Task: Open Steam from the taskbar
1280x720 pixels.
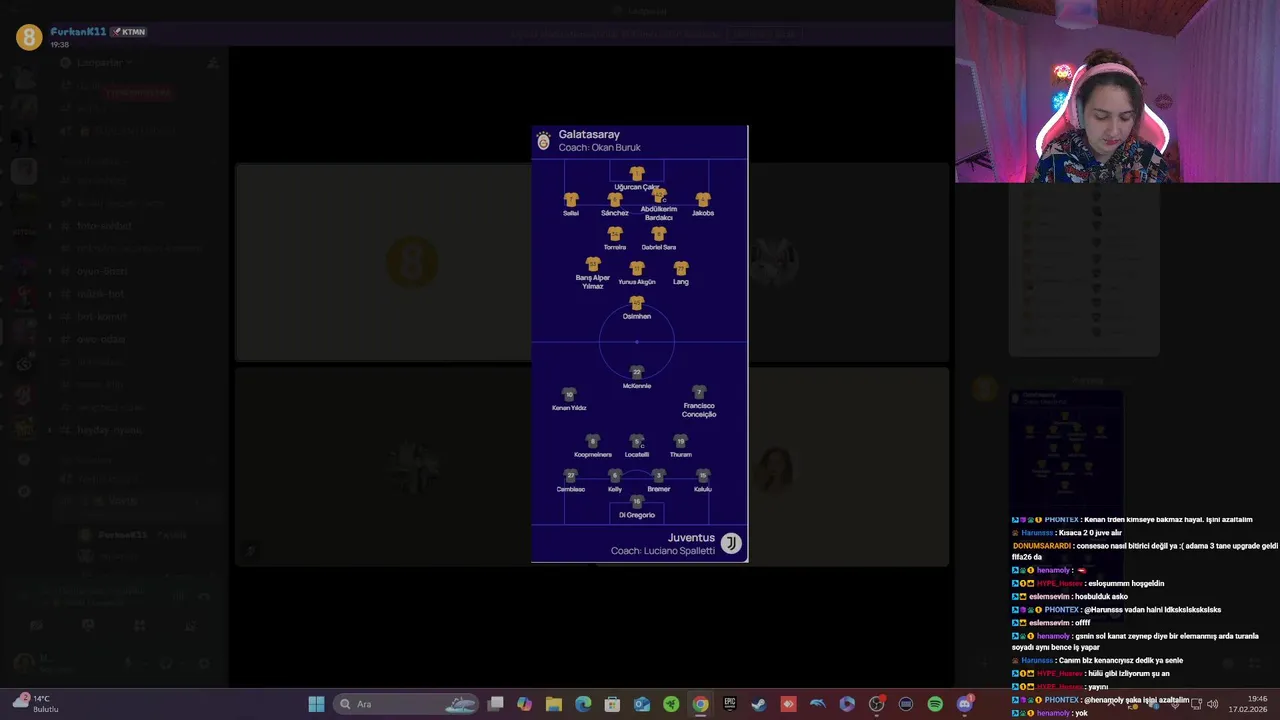Action: pyautogui.click(x=759, y=704)
